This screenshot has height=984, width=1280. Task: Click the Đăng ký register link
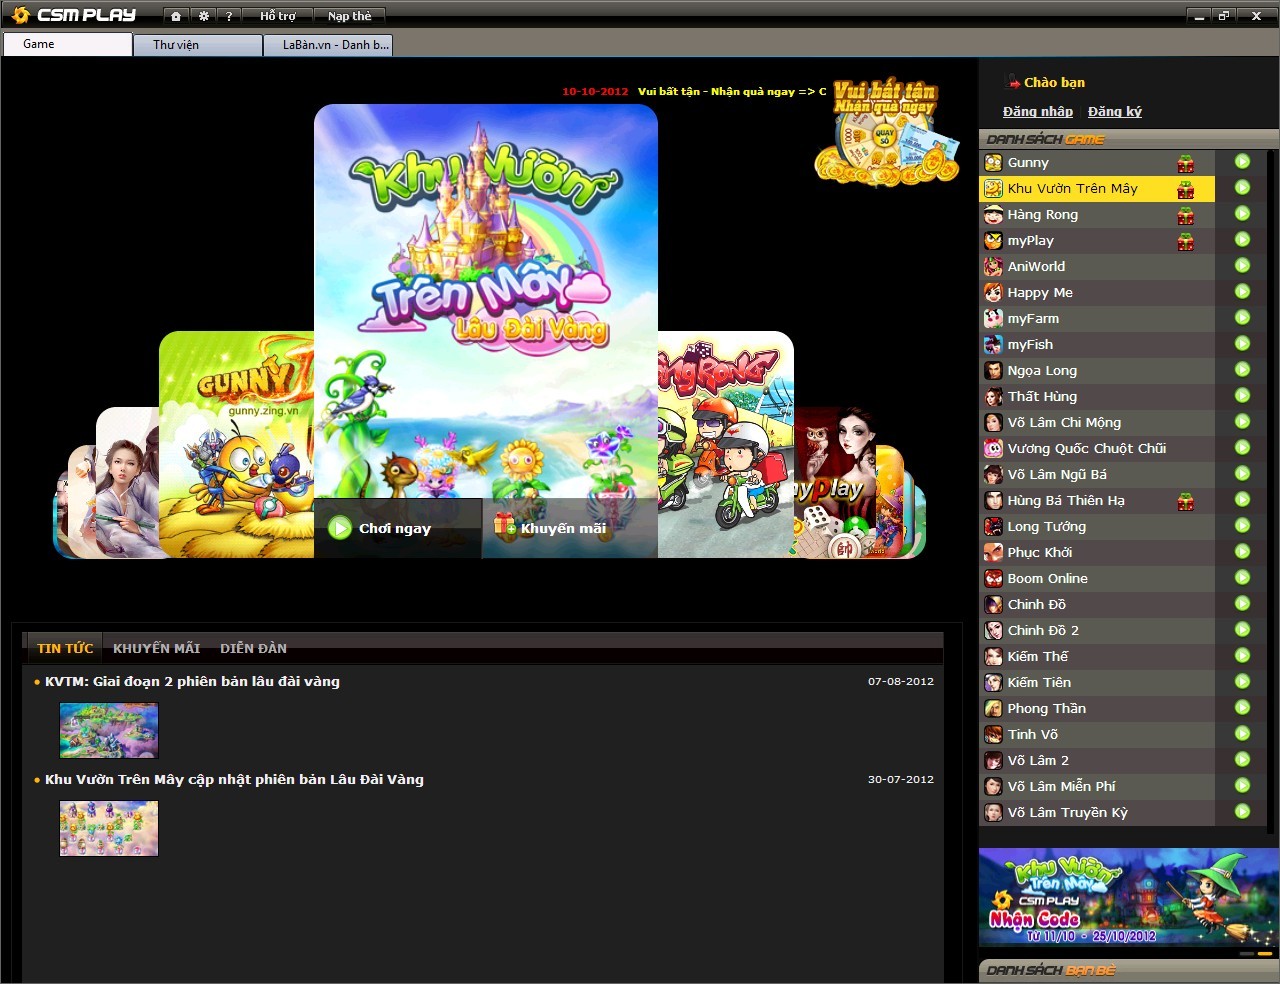click(1114, 112)
